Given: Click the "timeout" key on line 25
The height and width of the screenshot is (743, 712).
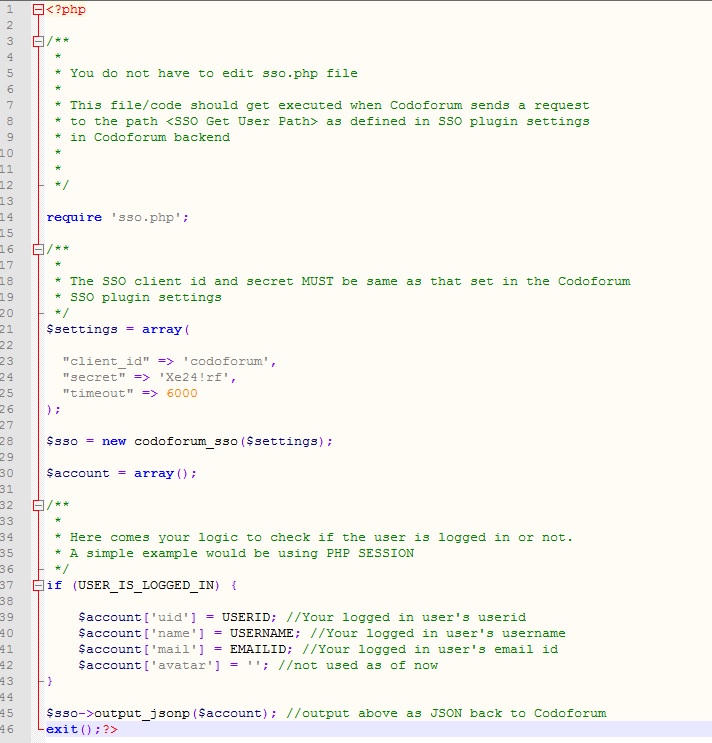Looking at the screenshot, I should [x=98, y=393].
